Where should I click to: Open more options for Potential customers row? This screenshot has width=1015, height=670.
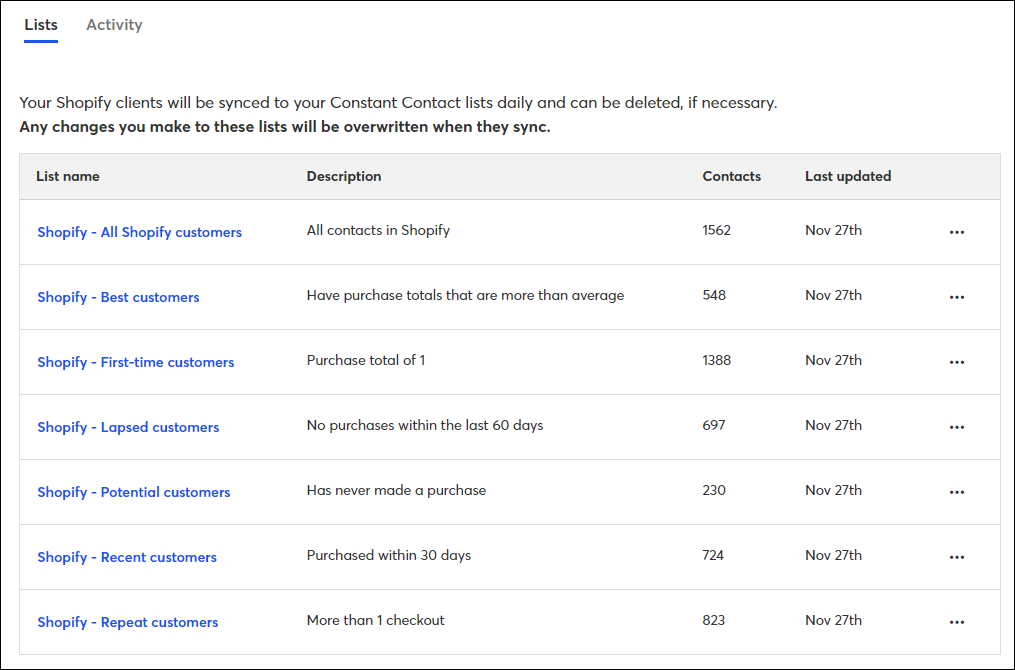[957, 492]
